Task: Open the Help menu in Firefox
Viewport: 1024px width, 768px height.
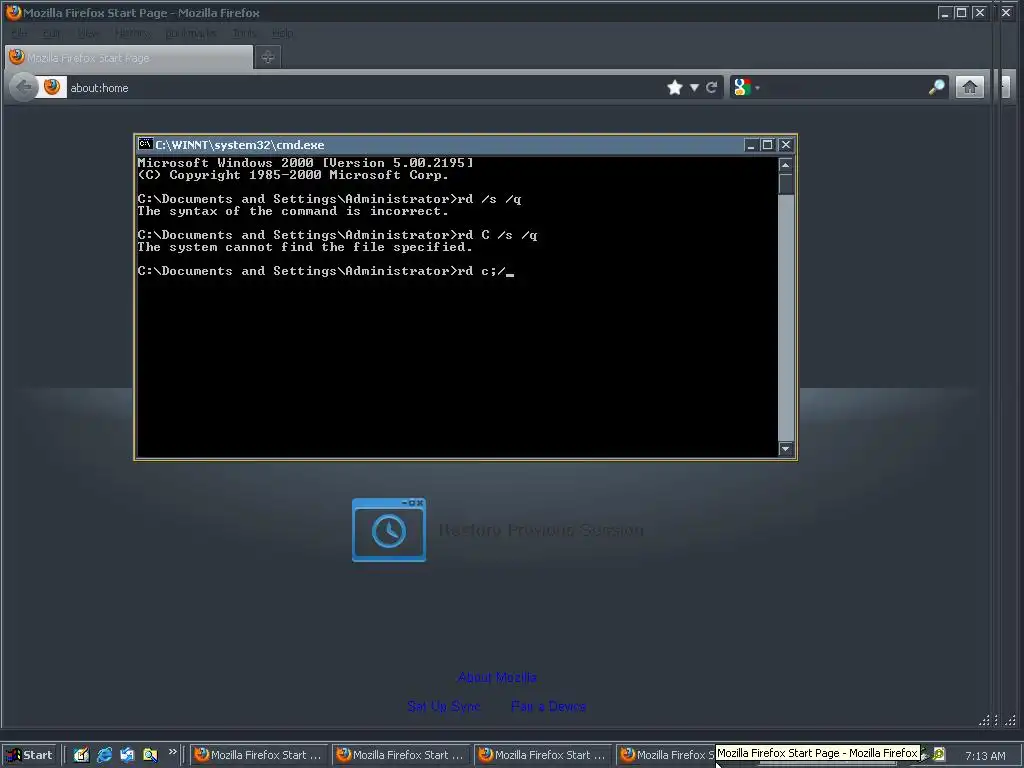Action: coord(282,33)
